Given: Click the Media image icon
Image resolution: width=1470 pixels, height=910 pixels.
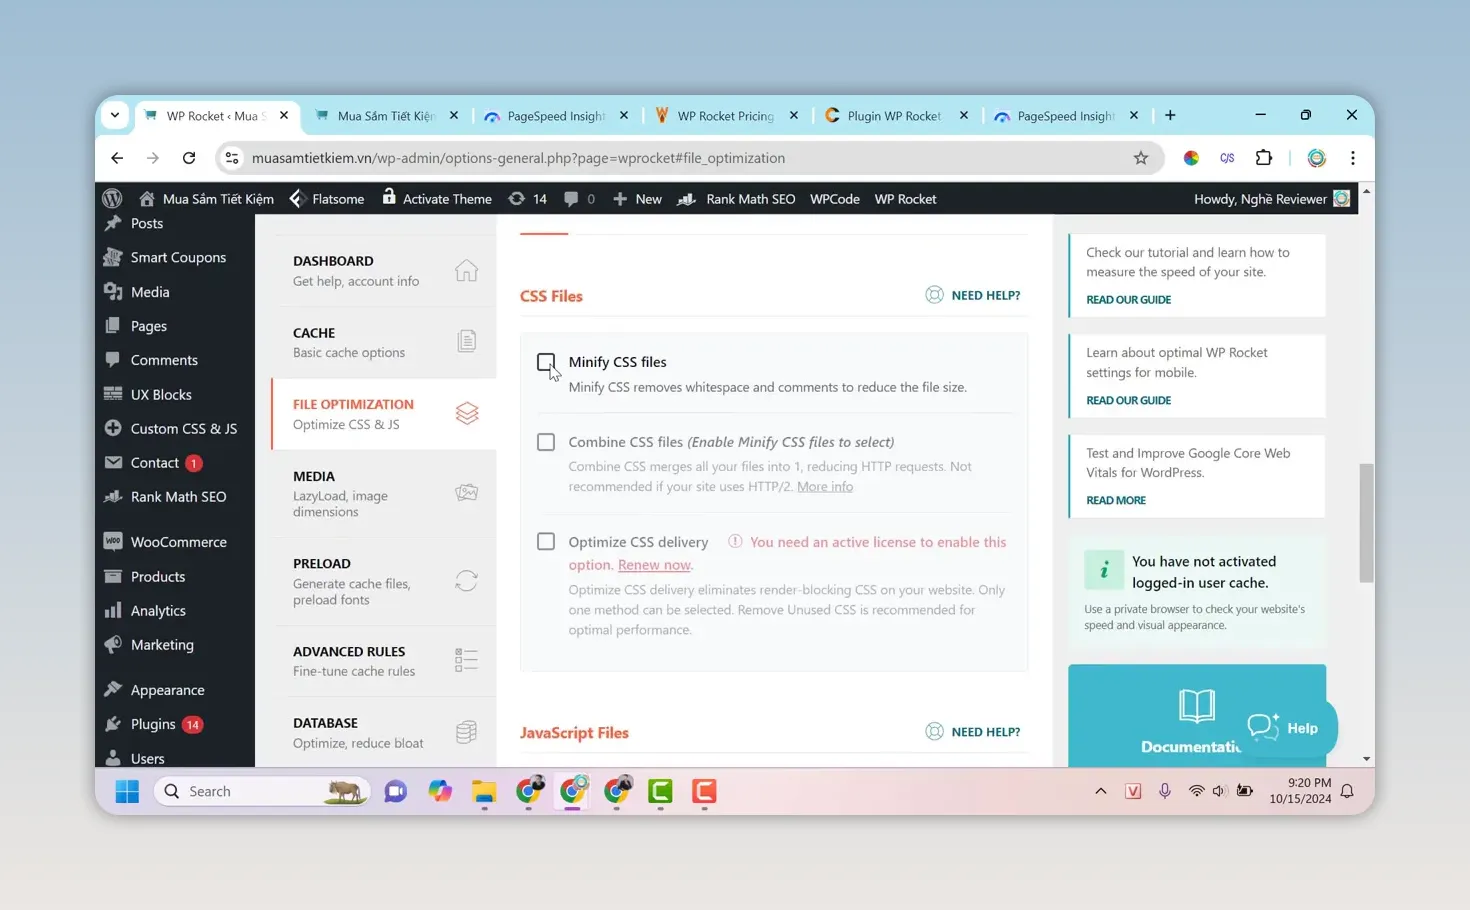Looking at the screenshot, I should [x=466, y=492].
